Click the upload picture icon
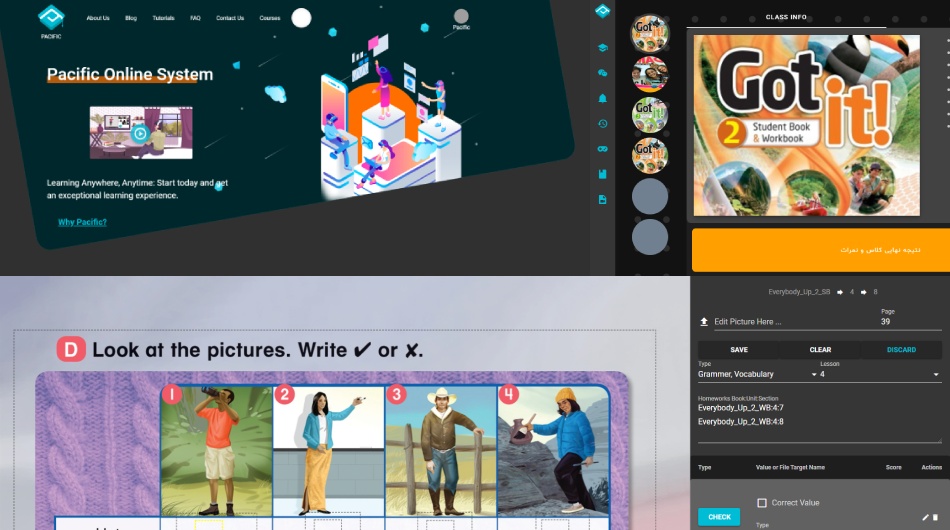This screenshot has height=530, width=950. 704,322
